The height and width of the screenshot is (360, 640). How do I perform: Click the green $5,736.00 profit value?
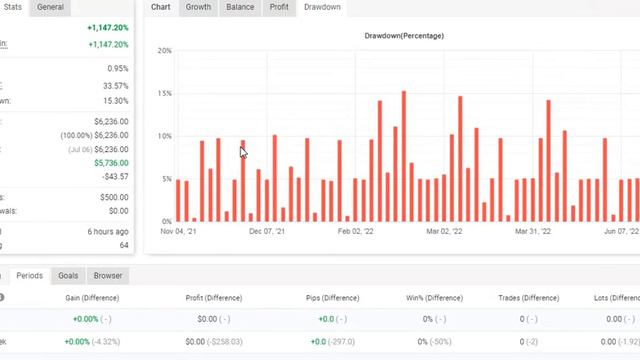click(111, 163)
